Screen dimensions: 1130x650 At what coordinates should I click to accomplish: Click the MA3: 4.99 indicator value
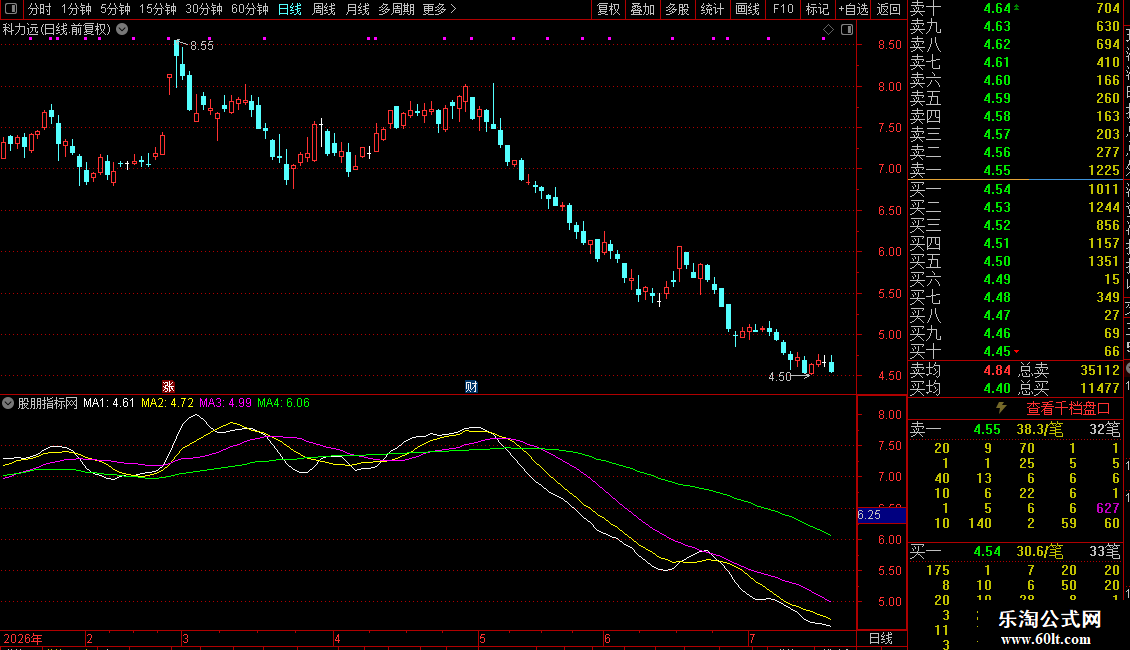tap(226, 403)
